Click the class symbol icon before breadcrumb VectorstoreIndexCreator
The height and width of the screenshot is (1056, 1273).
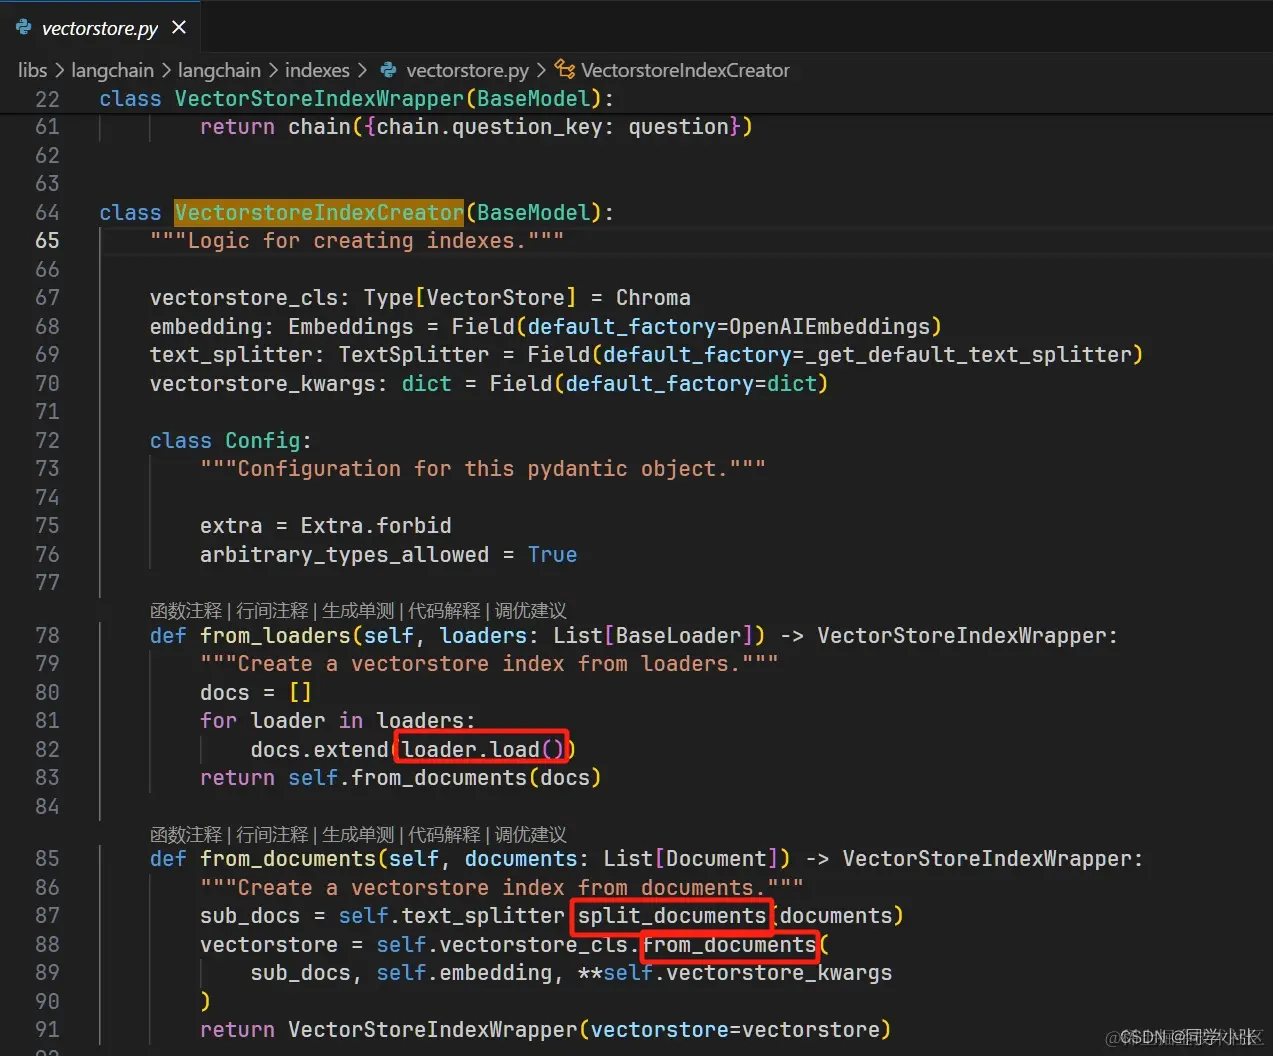coord(565,70)
